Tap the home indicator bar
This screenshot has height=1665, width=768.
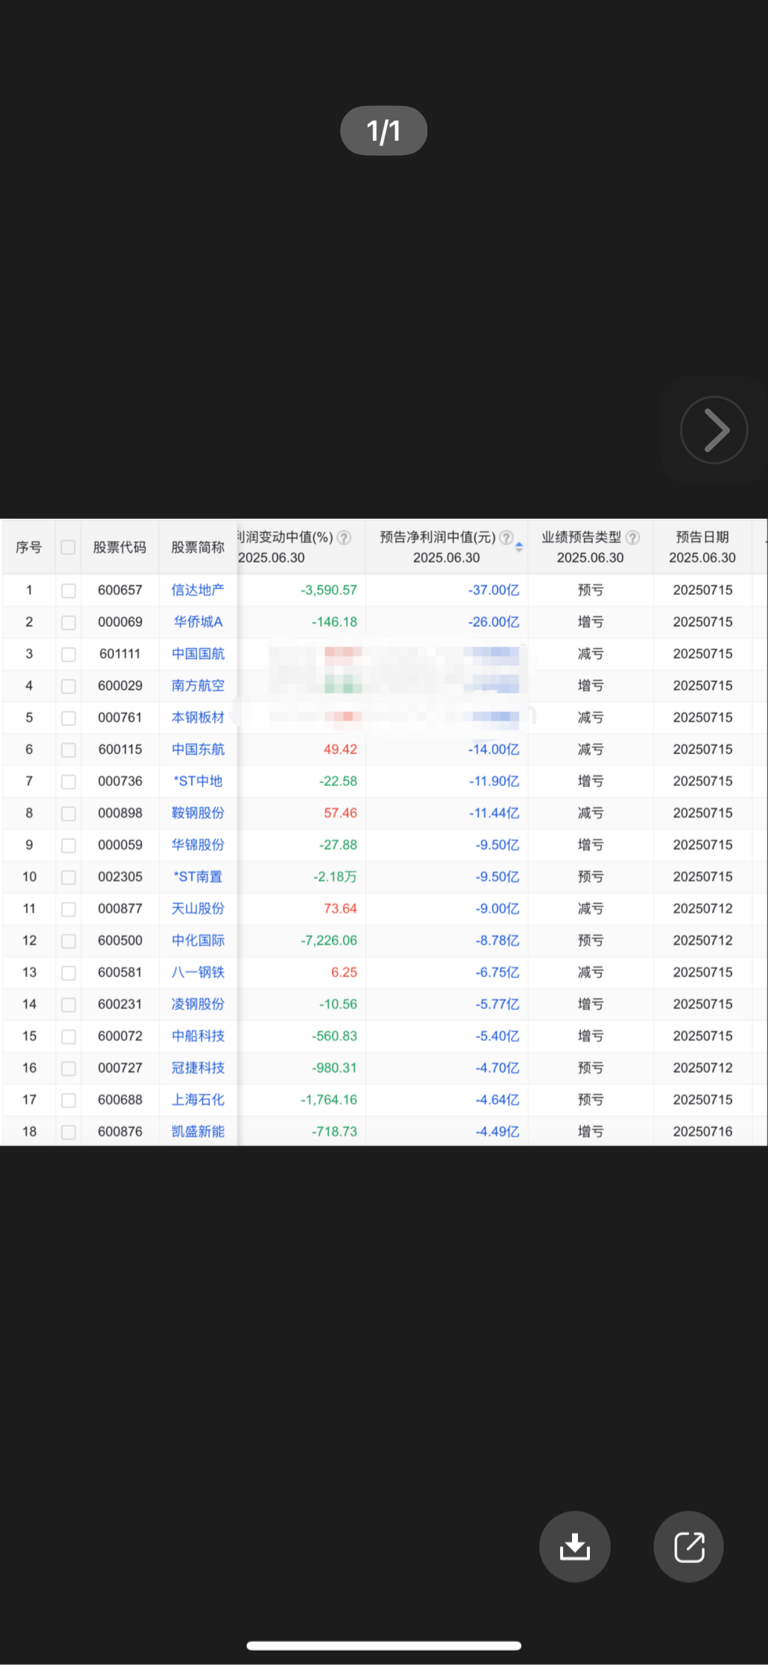pyautogui.click(x=384, y=1645)
